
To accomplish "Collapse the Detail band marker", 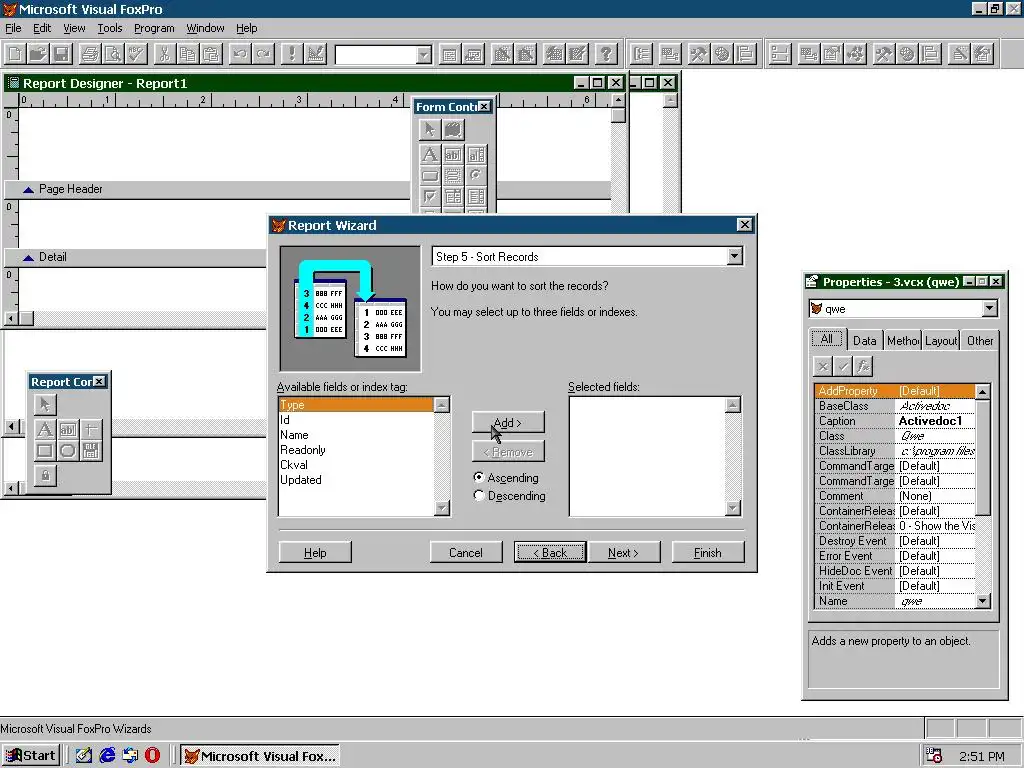I will tap(28, 257).
